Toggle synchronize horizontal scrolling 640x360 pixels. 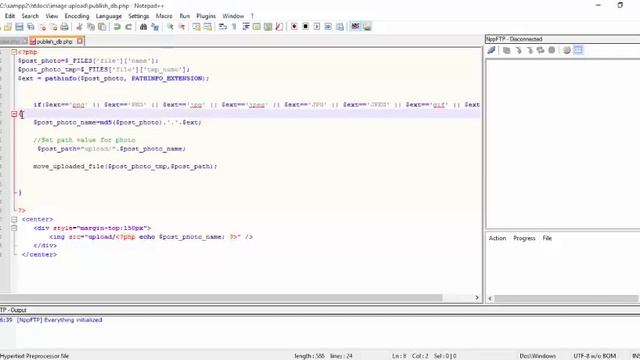[x=208, y=27]
